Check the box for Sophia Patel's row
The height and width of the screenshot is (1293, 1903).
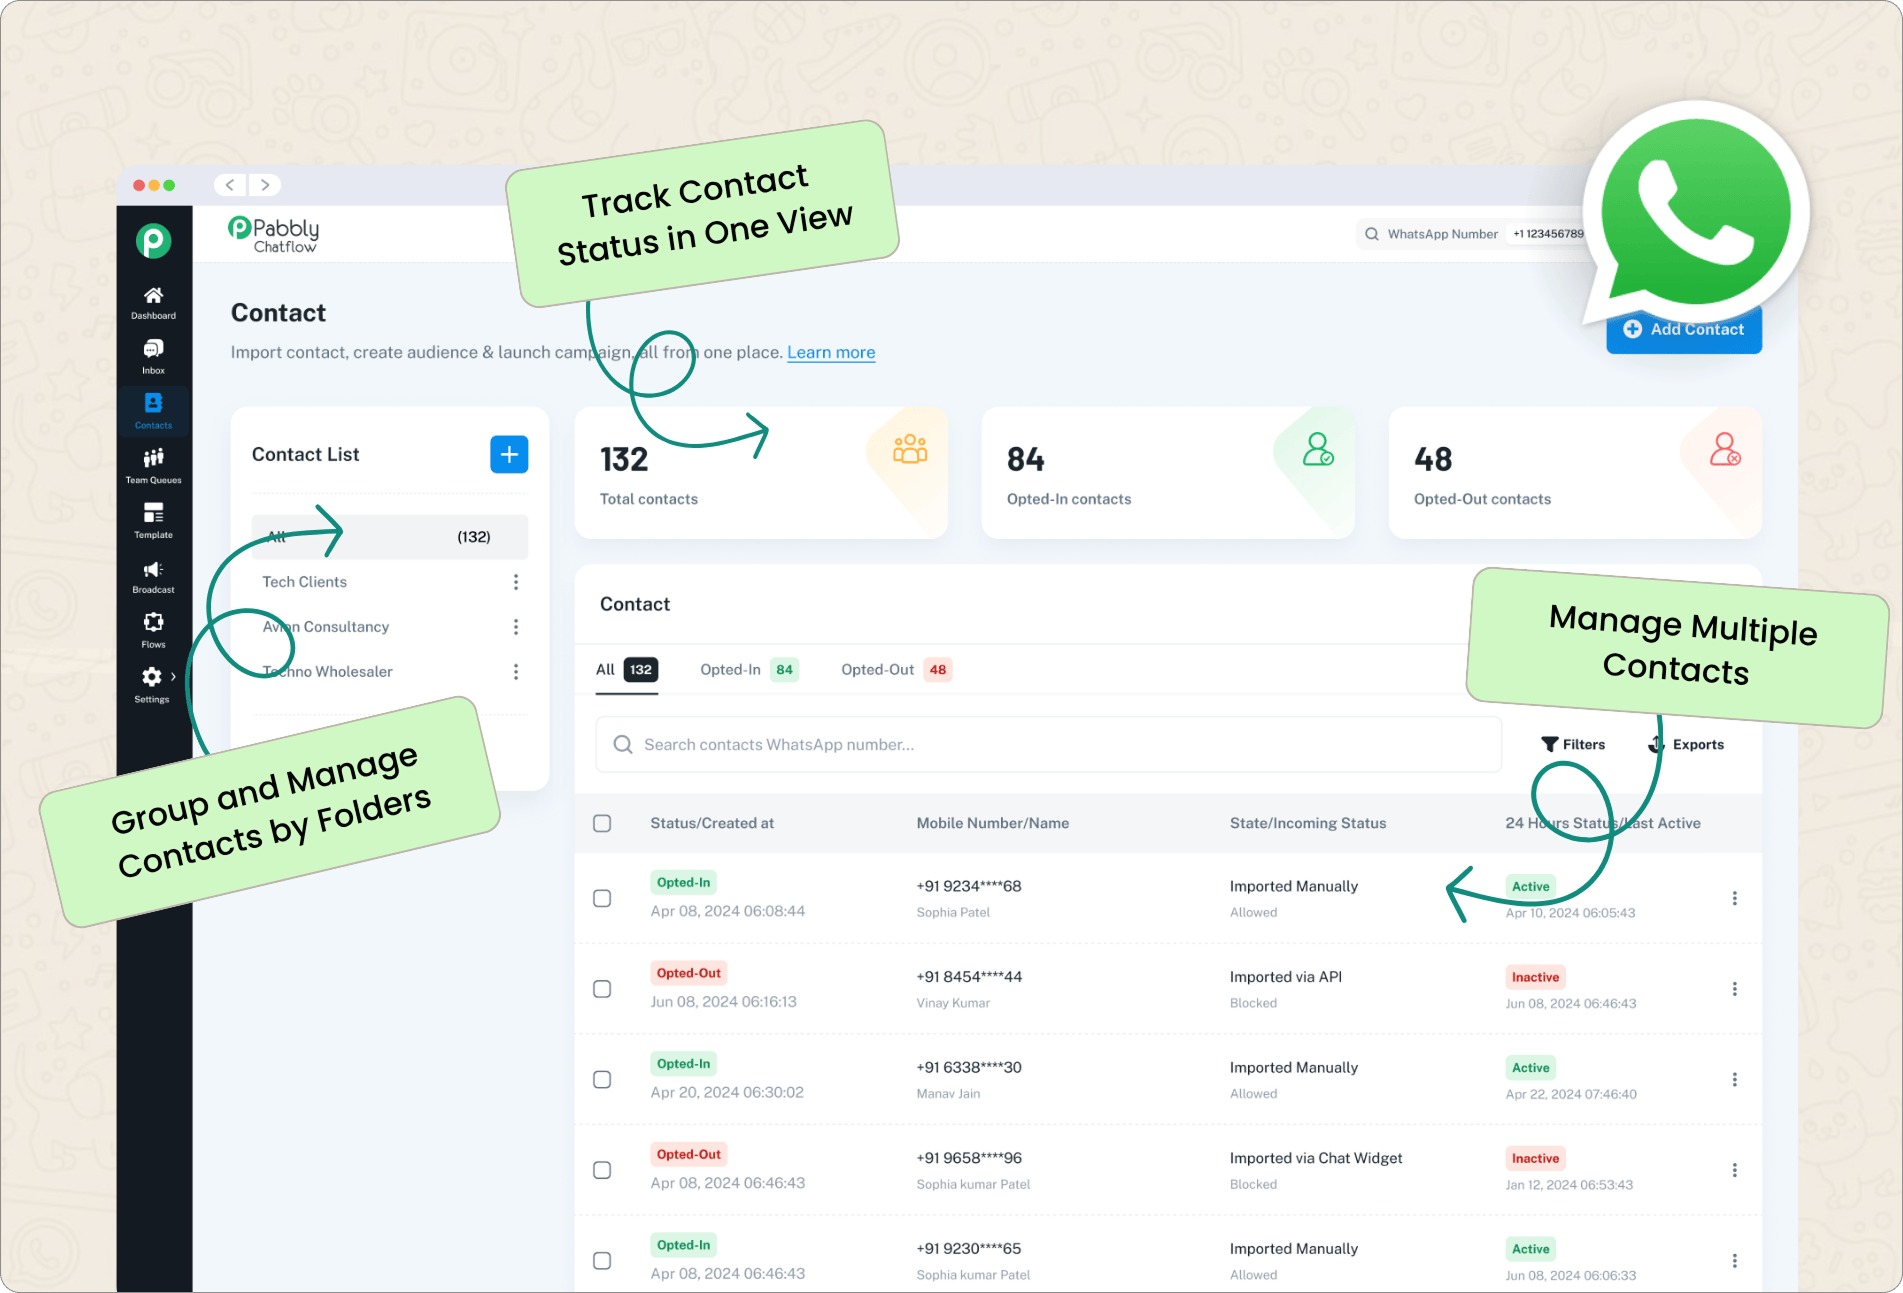[x=602, y=898]
